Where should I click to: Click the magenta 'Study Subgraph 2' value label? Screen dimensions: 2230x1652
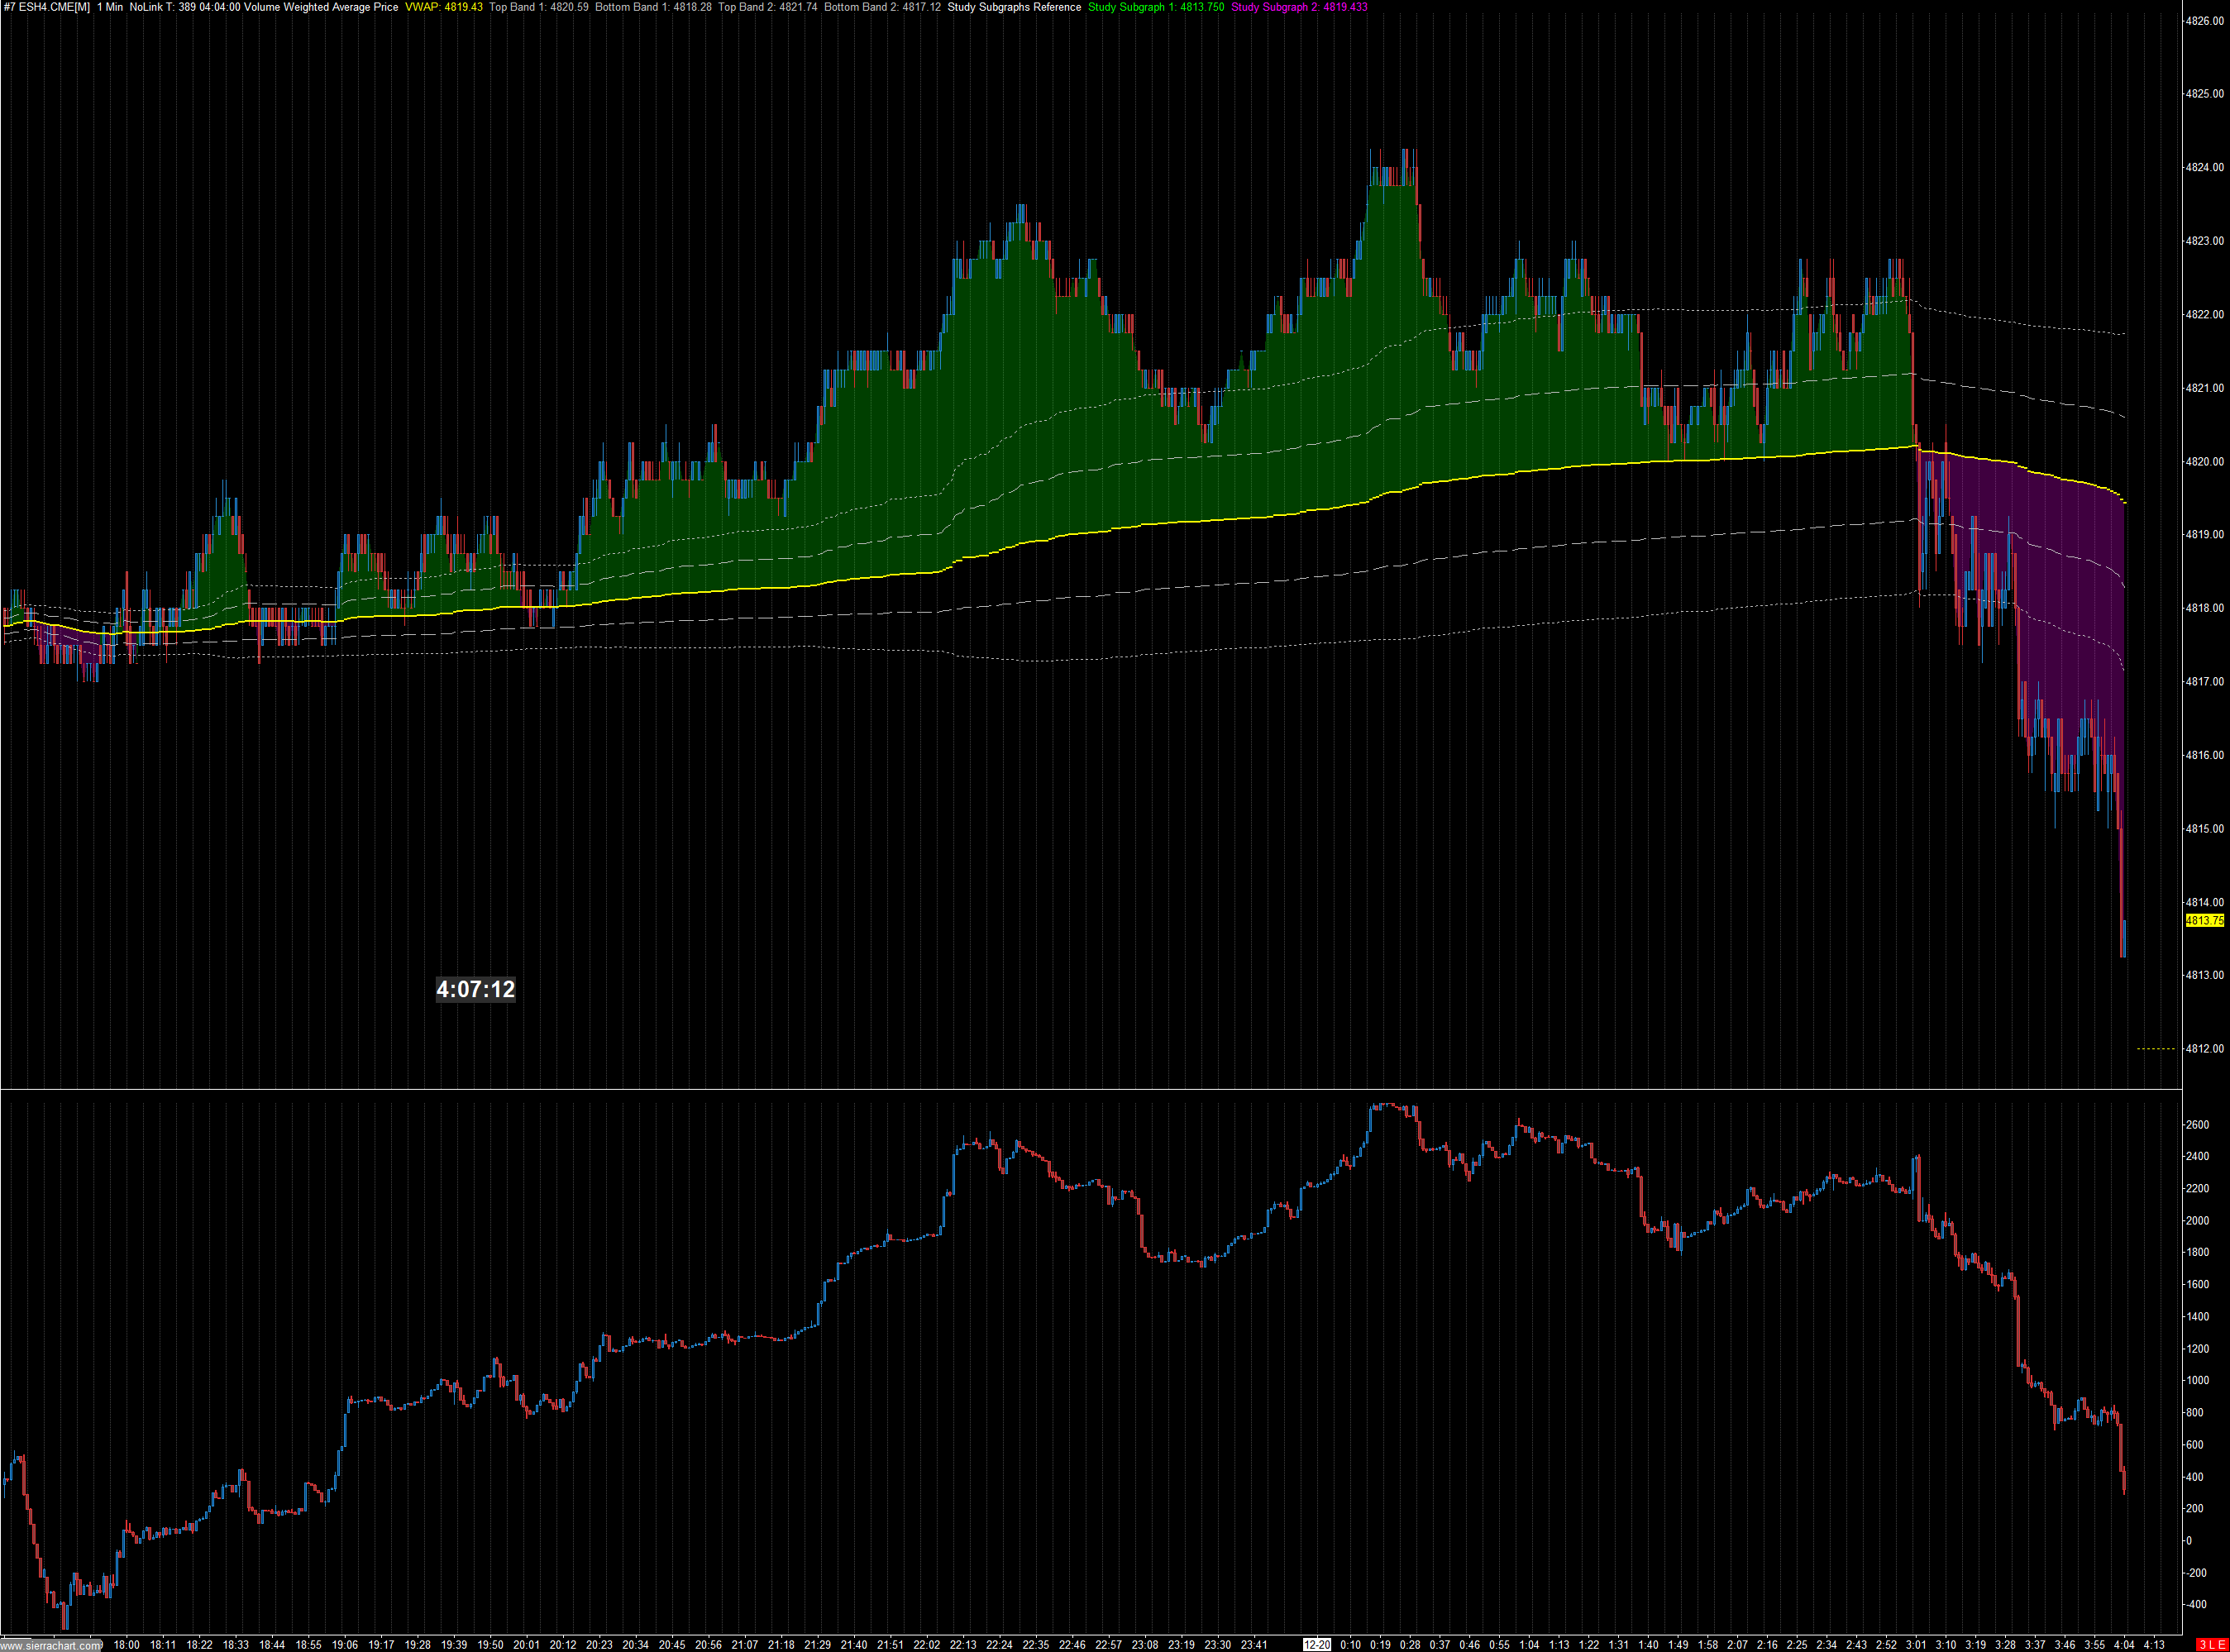tap(1299, 7)
